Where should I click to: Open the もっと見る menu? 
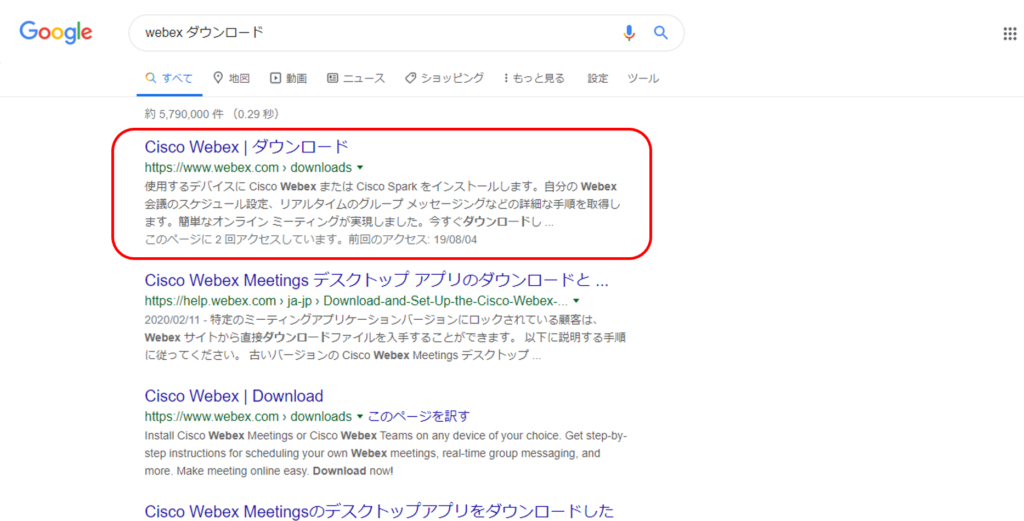(534, 78)
